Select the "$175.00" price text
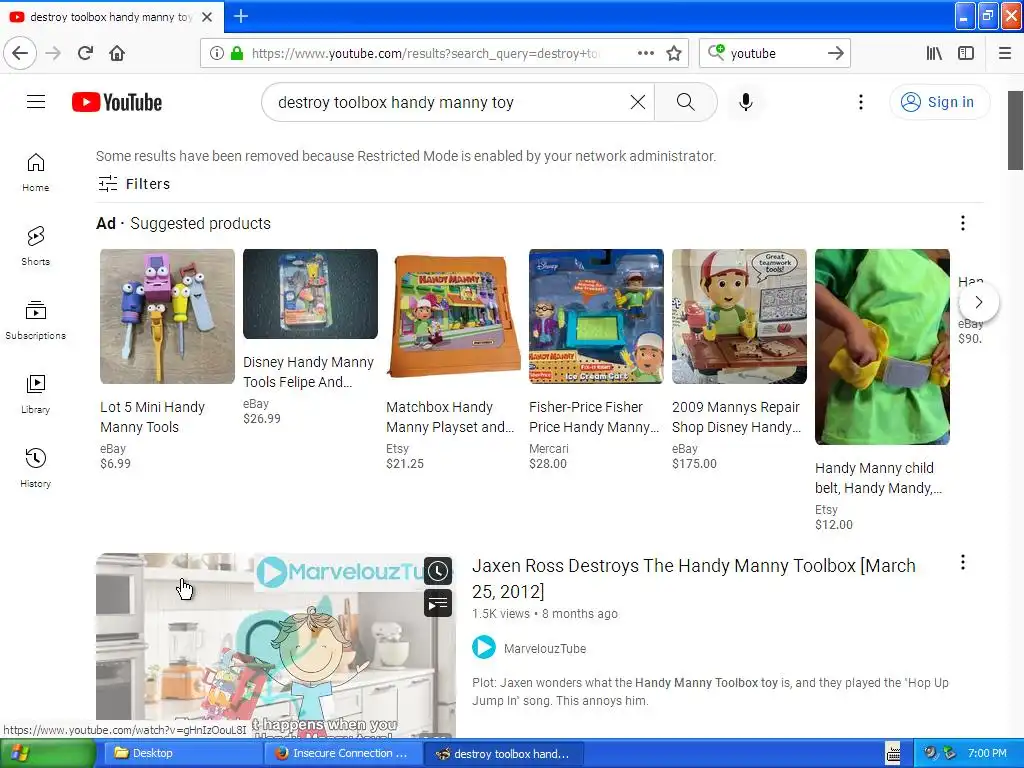Image resolution: width=1024 pixels, height=768 pixels. [x=694, y=464]
